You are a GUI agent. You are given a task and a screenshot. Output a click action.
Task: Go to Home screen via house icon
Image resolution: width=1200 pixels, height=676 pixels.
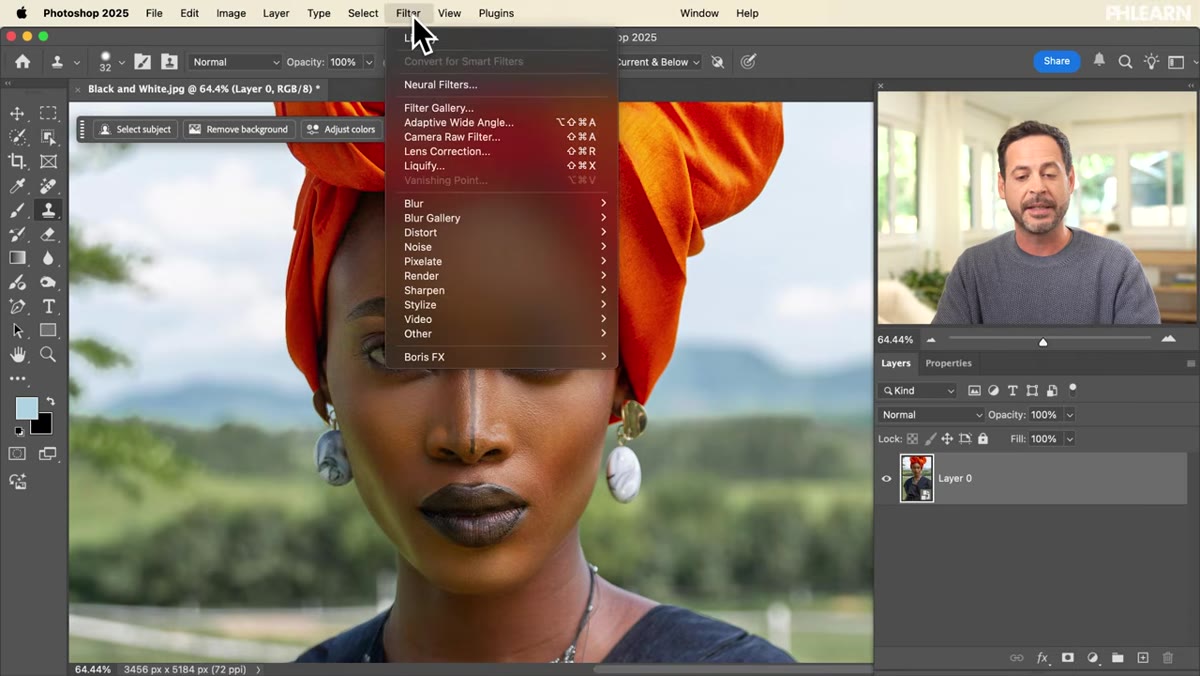[x=22, y=61]
